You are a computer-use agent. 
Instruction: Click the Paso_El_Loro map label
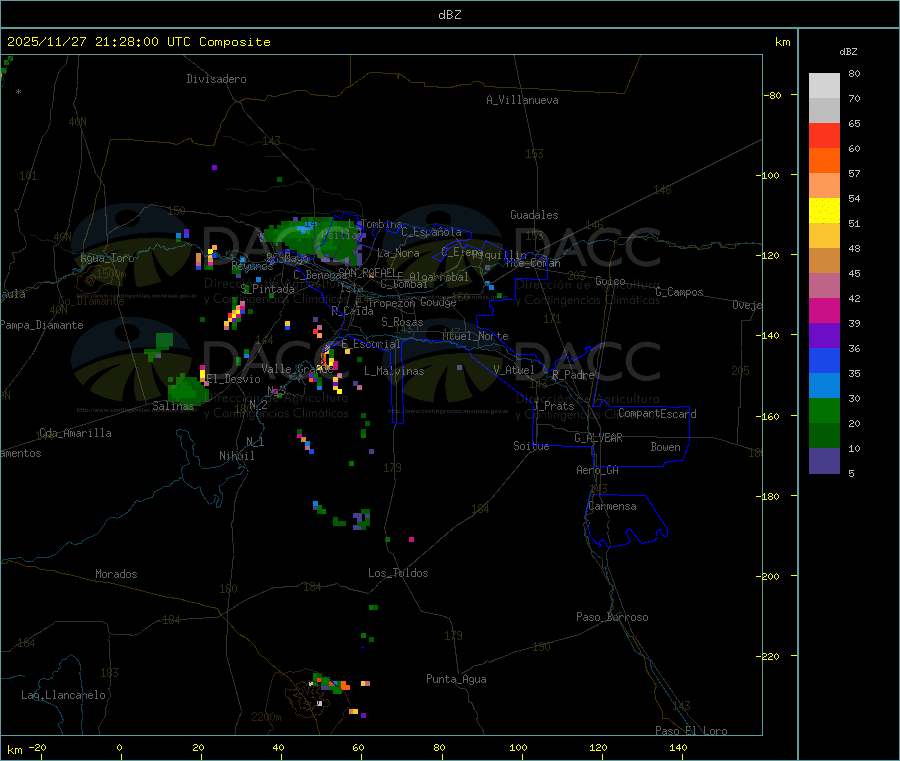point(692,731)
